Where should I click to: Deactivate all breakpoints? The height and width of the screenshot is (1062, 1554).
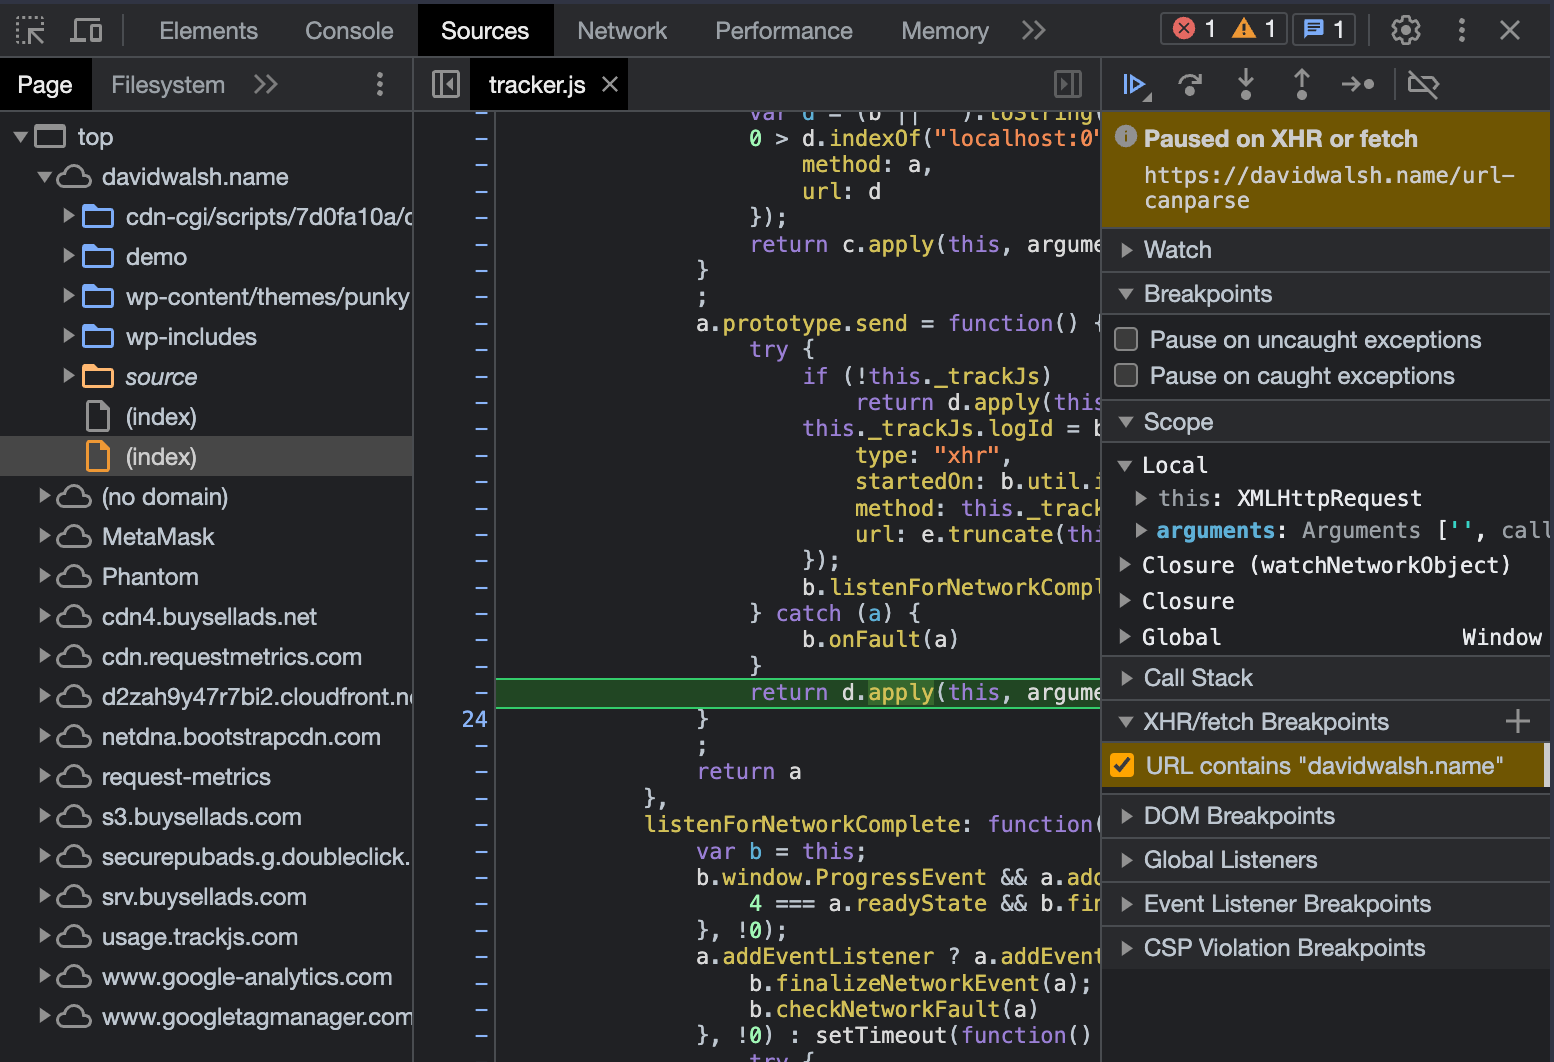point(1423,85)
